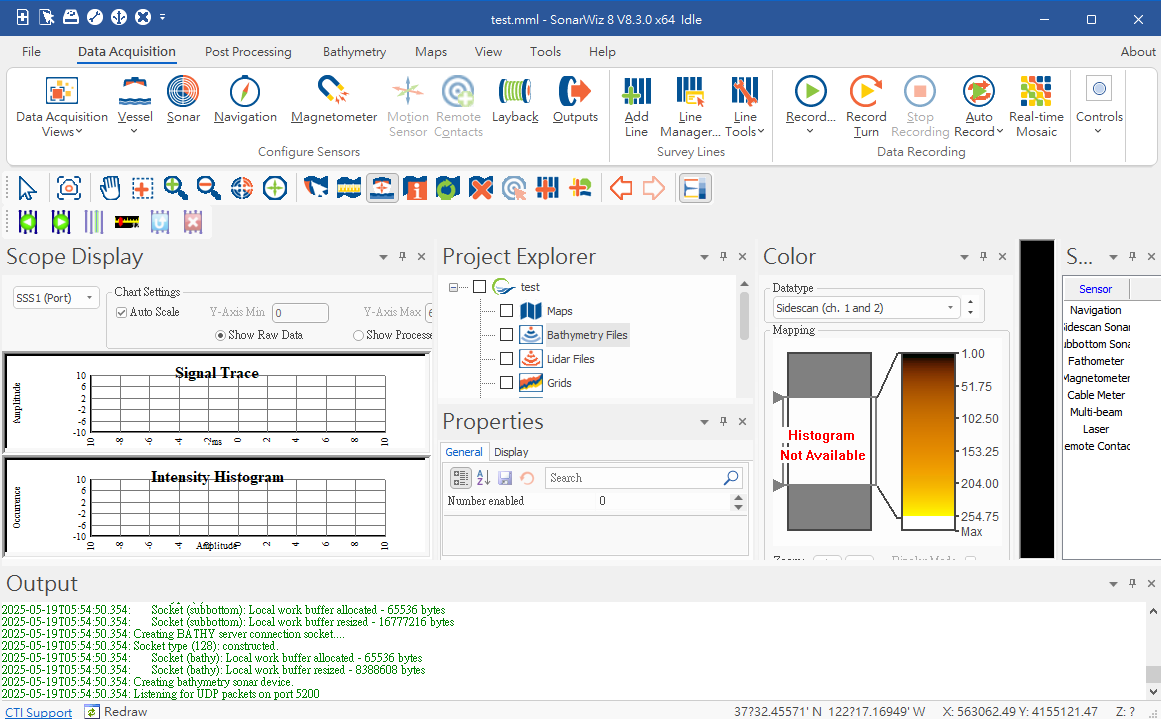Click the Properties Search field
1161x719 pixels.
point(643,478)
